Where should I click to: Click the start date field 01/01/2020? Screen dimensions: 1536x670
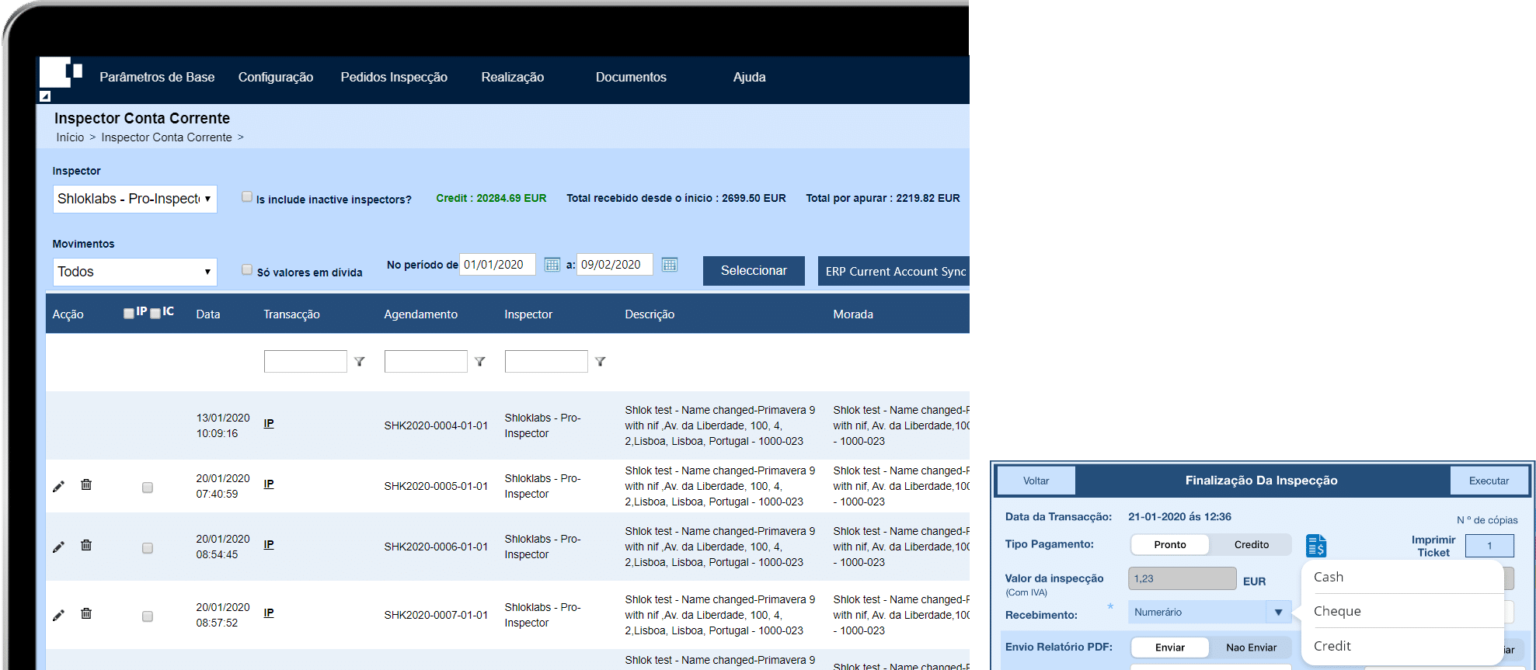click(498, 265)
